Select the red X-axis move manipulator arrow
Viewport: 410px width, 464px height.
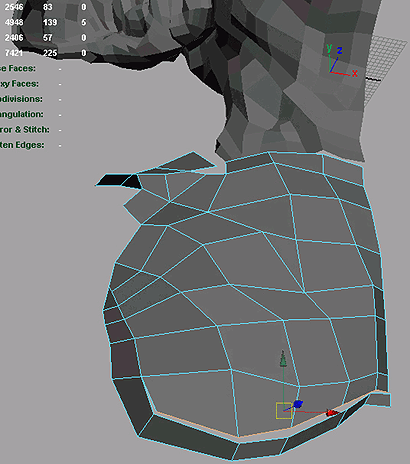tap(331, 413)
